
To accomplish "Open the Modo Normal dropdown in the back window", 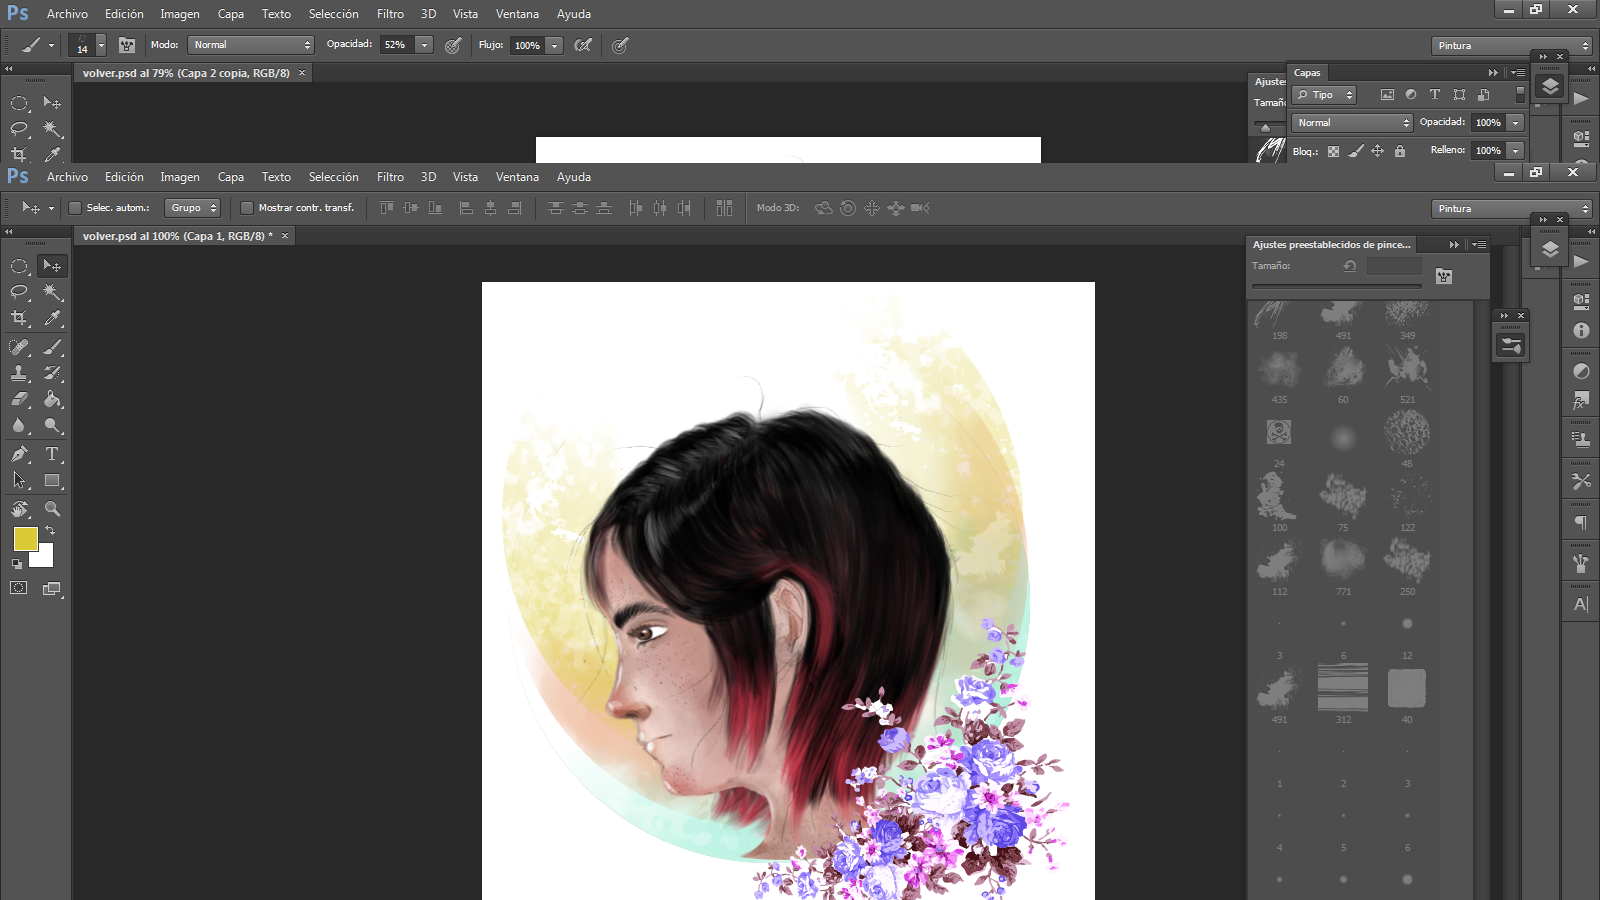I will pos(251,45).
